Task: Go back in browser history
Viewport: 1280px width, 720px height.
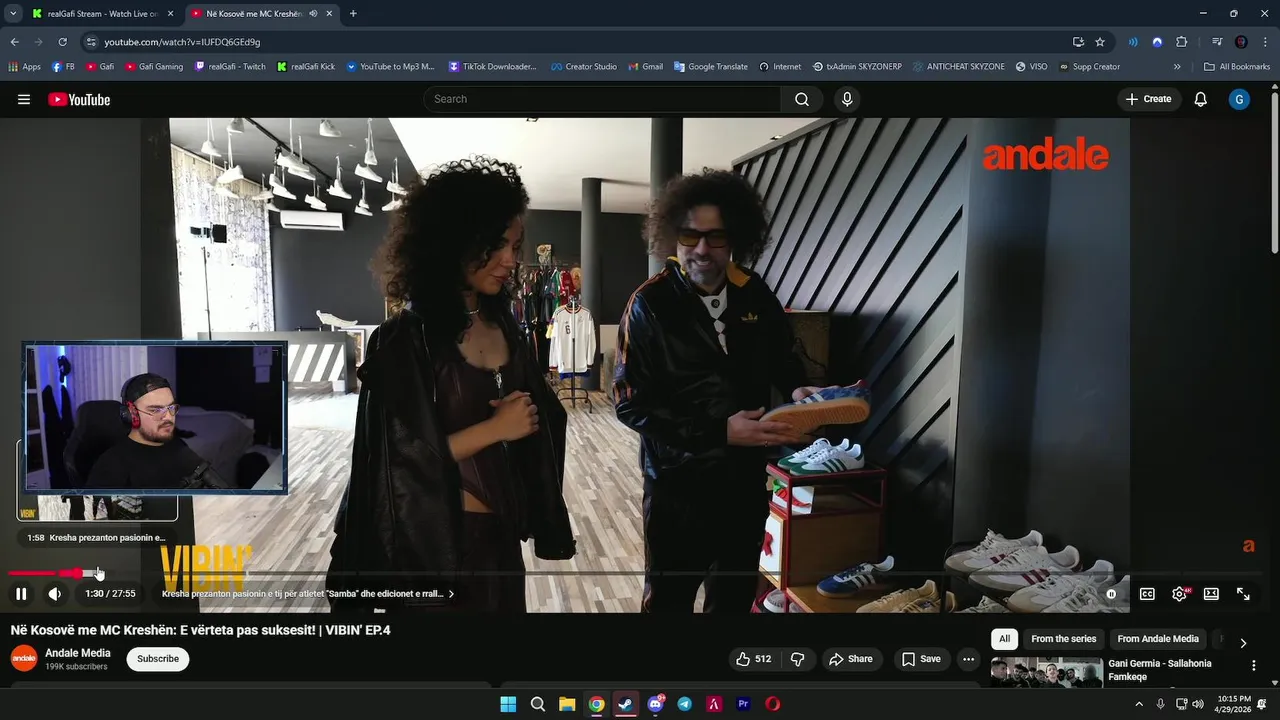Action: click(x=14, y=42)
